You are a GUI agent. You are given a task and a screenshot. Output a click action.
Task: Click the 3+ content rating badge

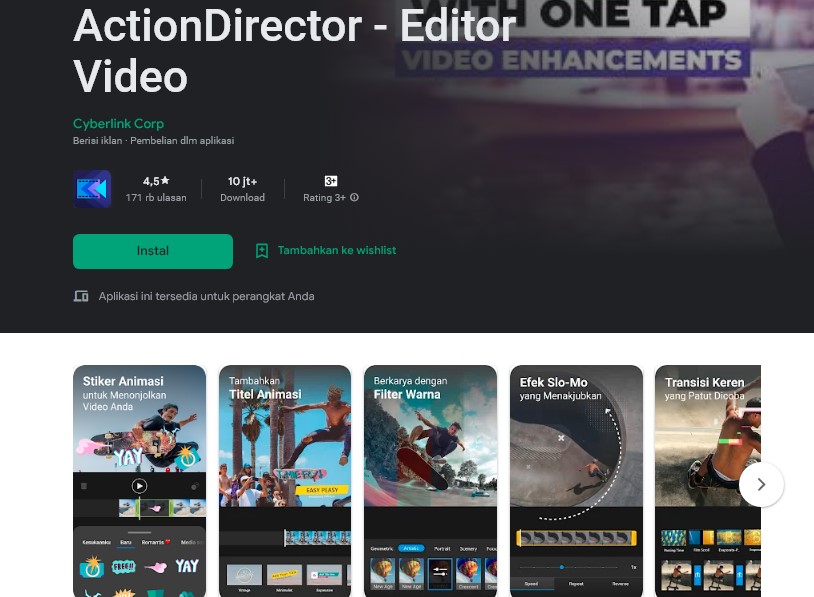click(331, 181)
